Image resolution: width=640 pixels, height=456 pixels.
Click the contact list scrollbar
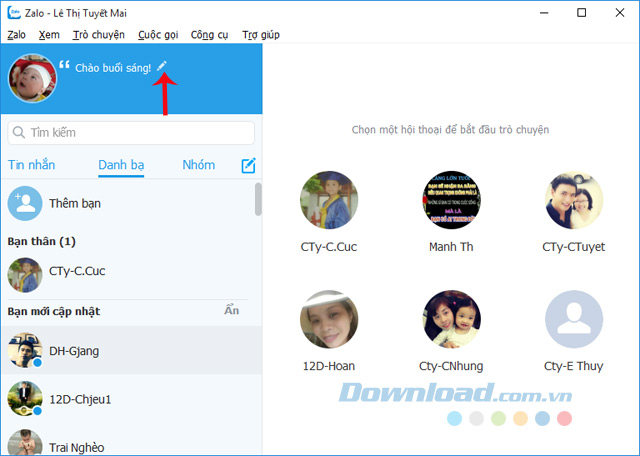pyautogui.click(x=258, y=199)
